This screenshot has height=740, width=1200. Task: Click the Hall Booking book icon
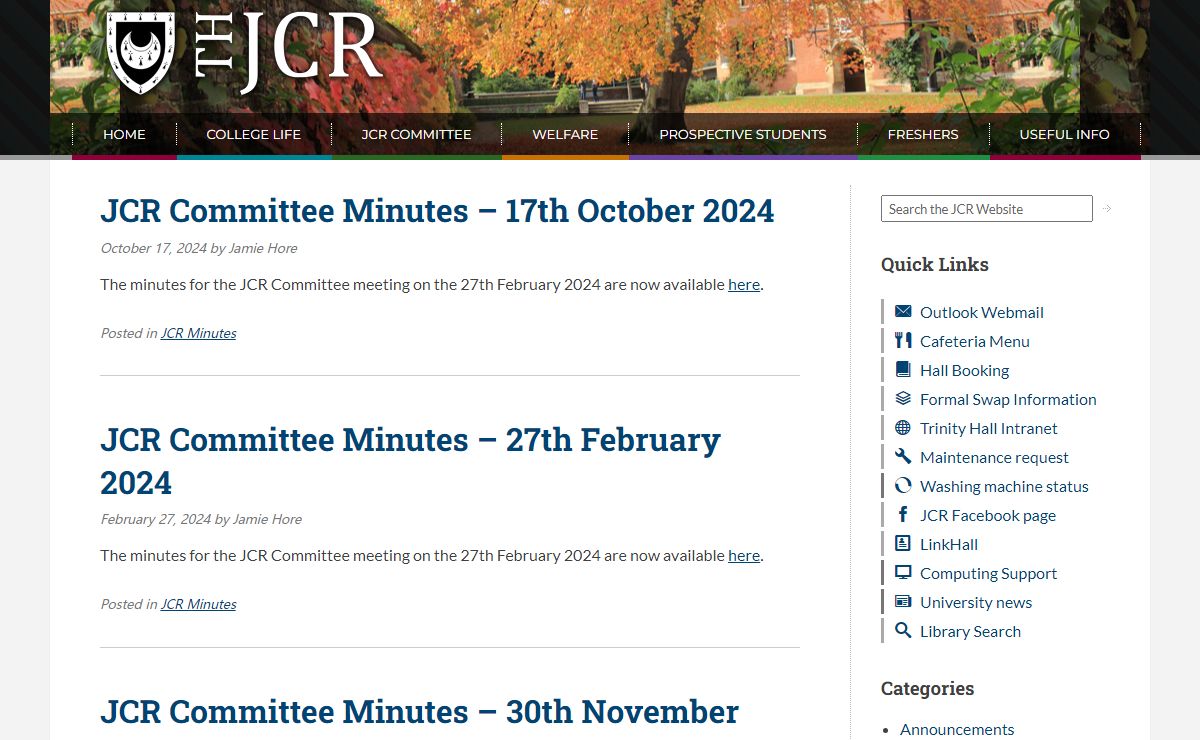point(903,369)
